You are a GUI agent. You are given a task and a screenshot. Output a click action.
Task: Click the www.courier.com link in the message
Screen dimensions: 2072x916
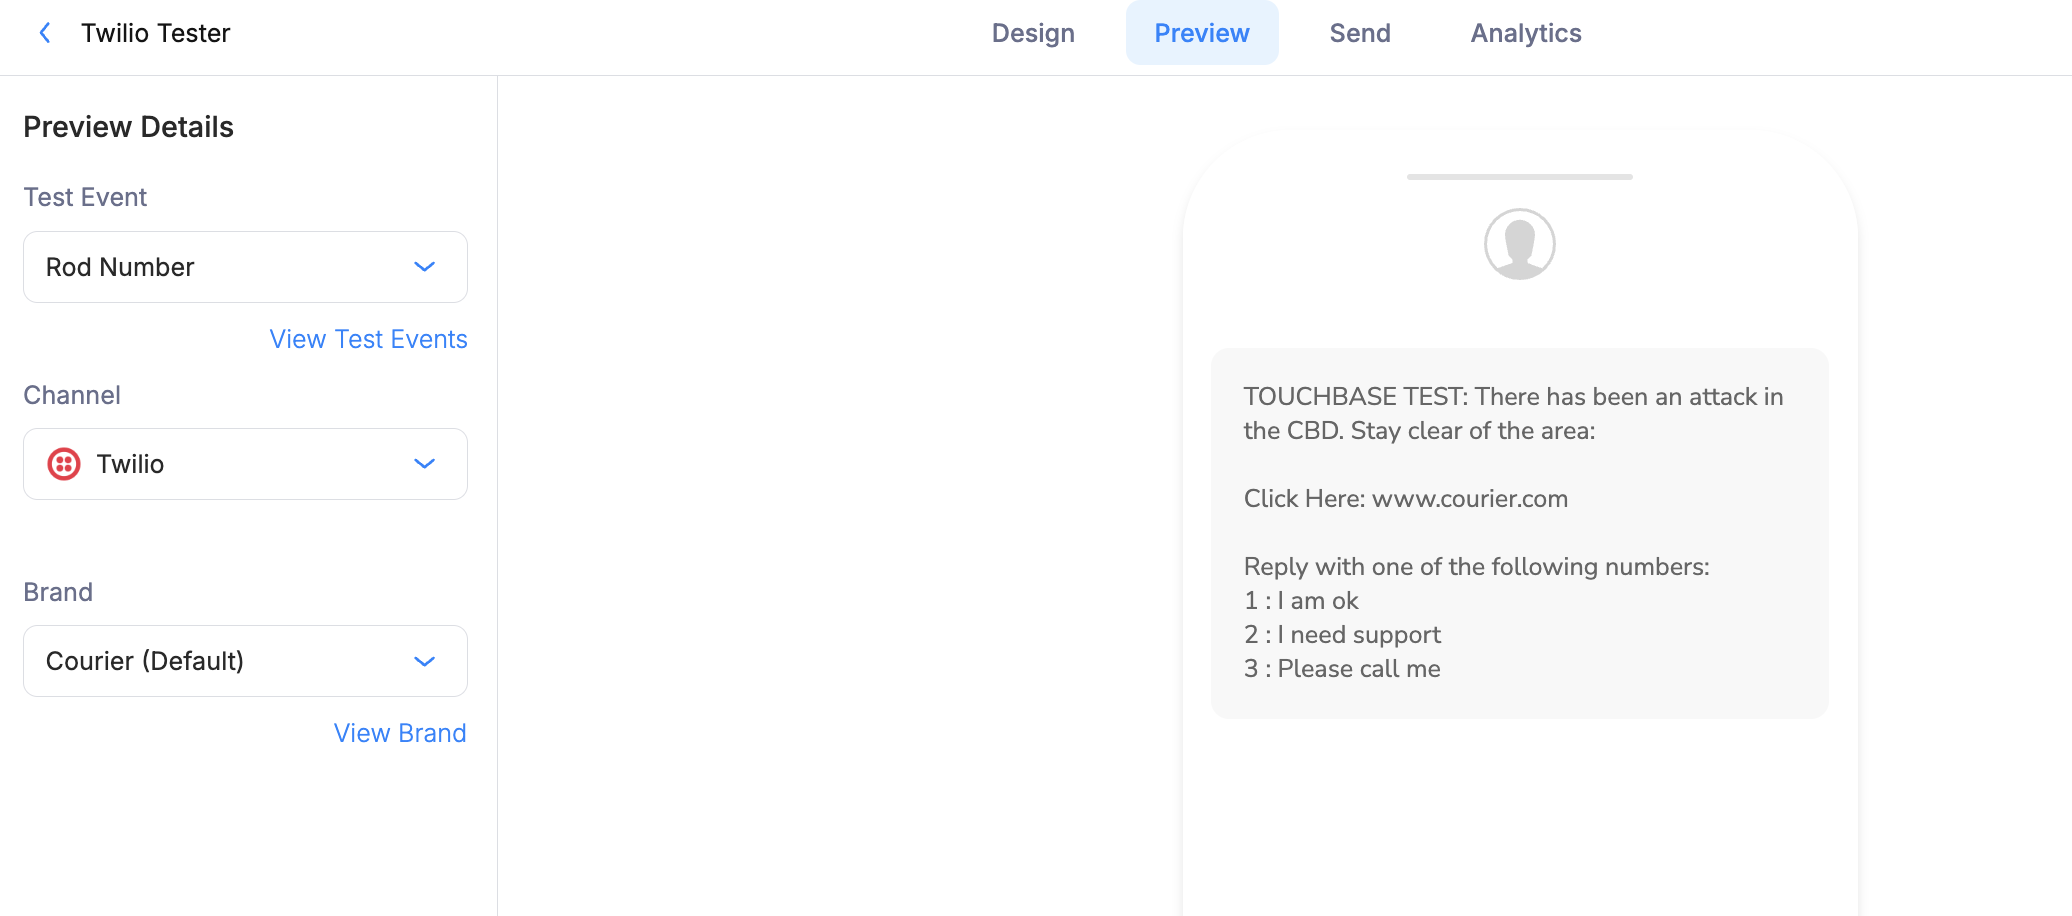click(x=1471, y=498)
